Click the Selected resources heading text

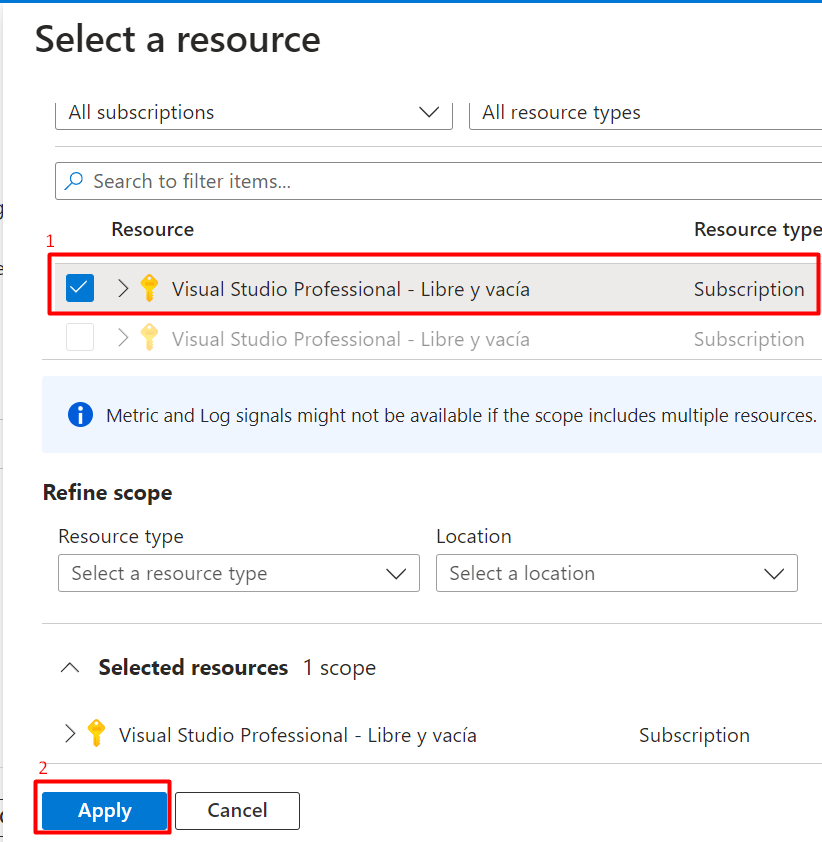tap(193, 667)
